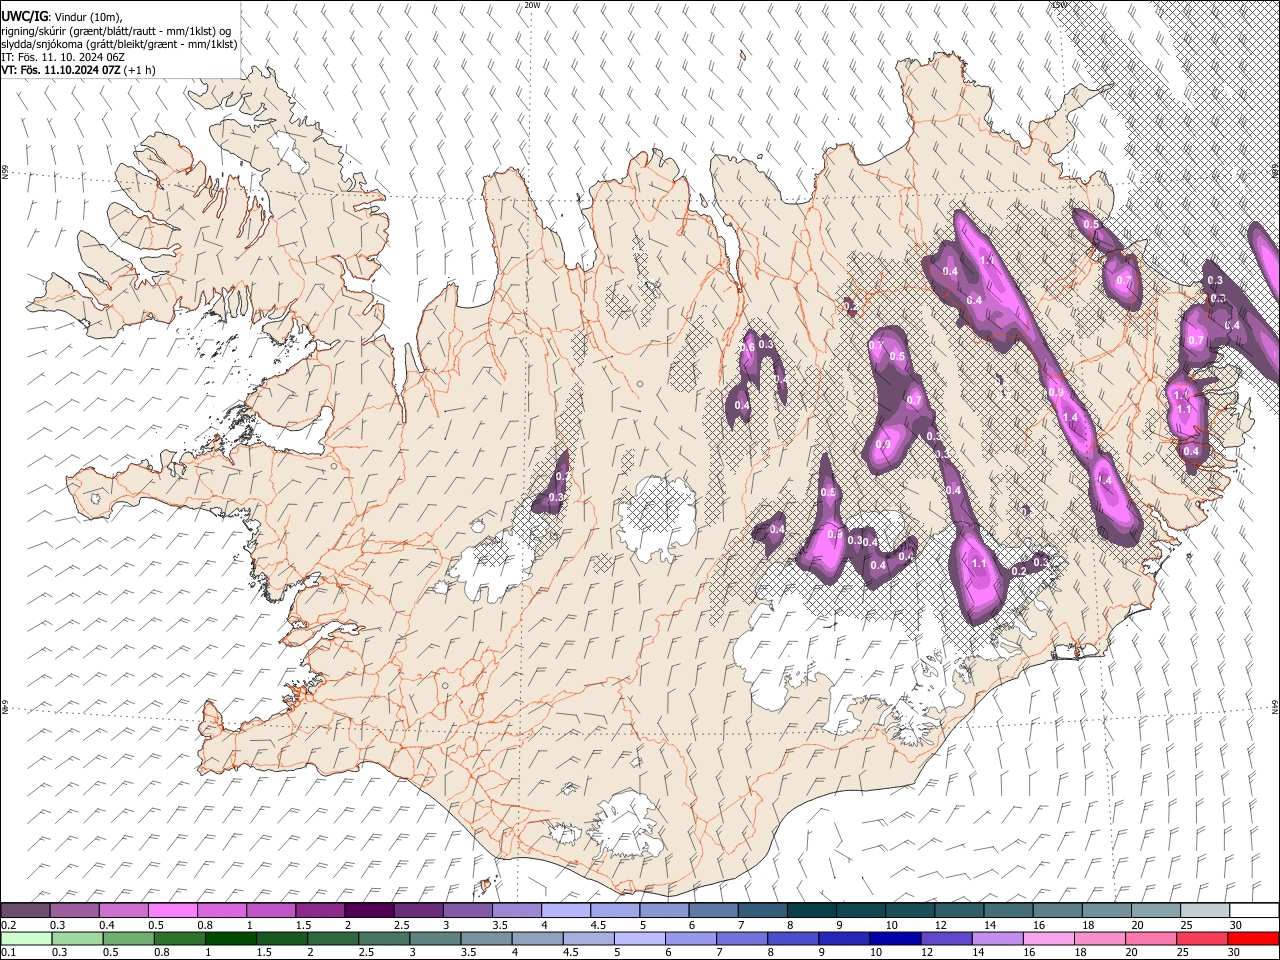1280x960 pixels.
Task: Click the bottom legend swatch between 7 and 8
Action: (x=741, y=938)
